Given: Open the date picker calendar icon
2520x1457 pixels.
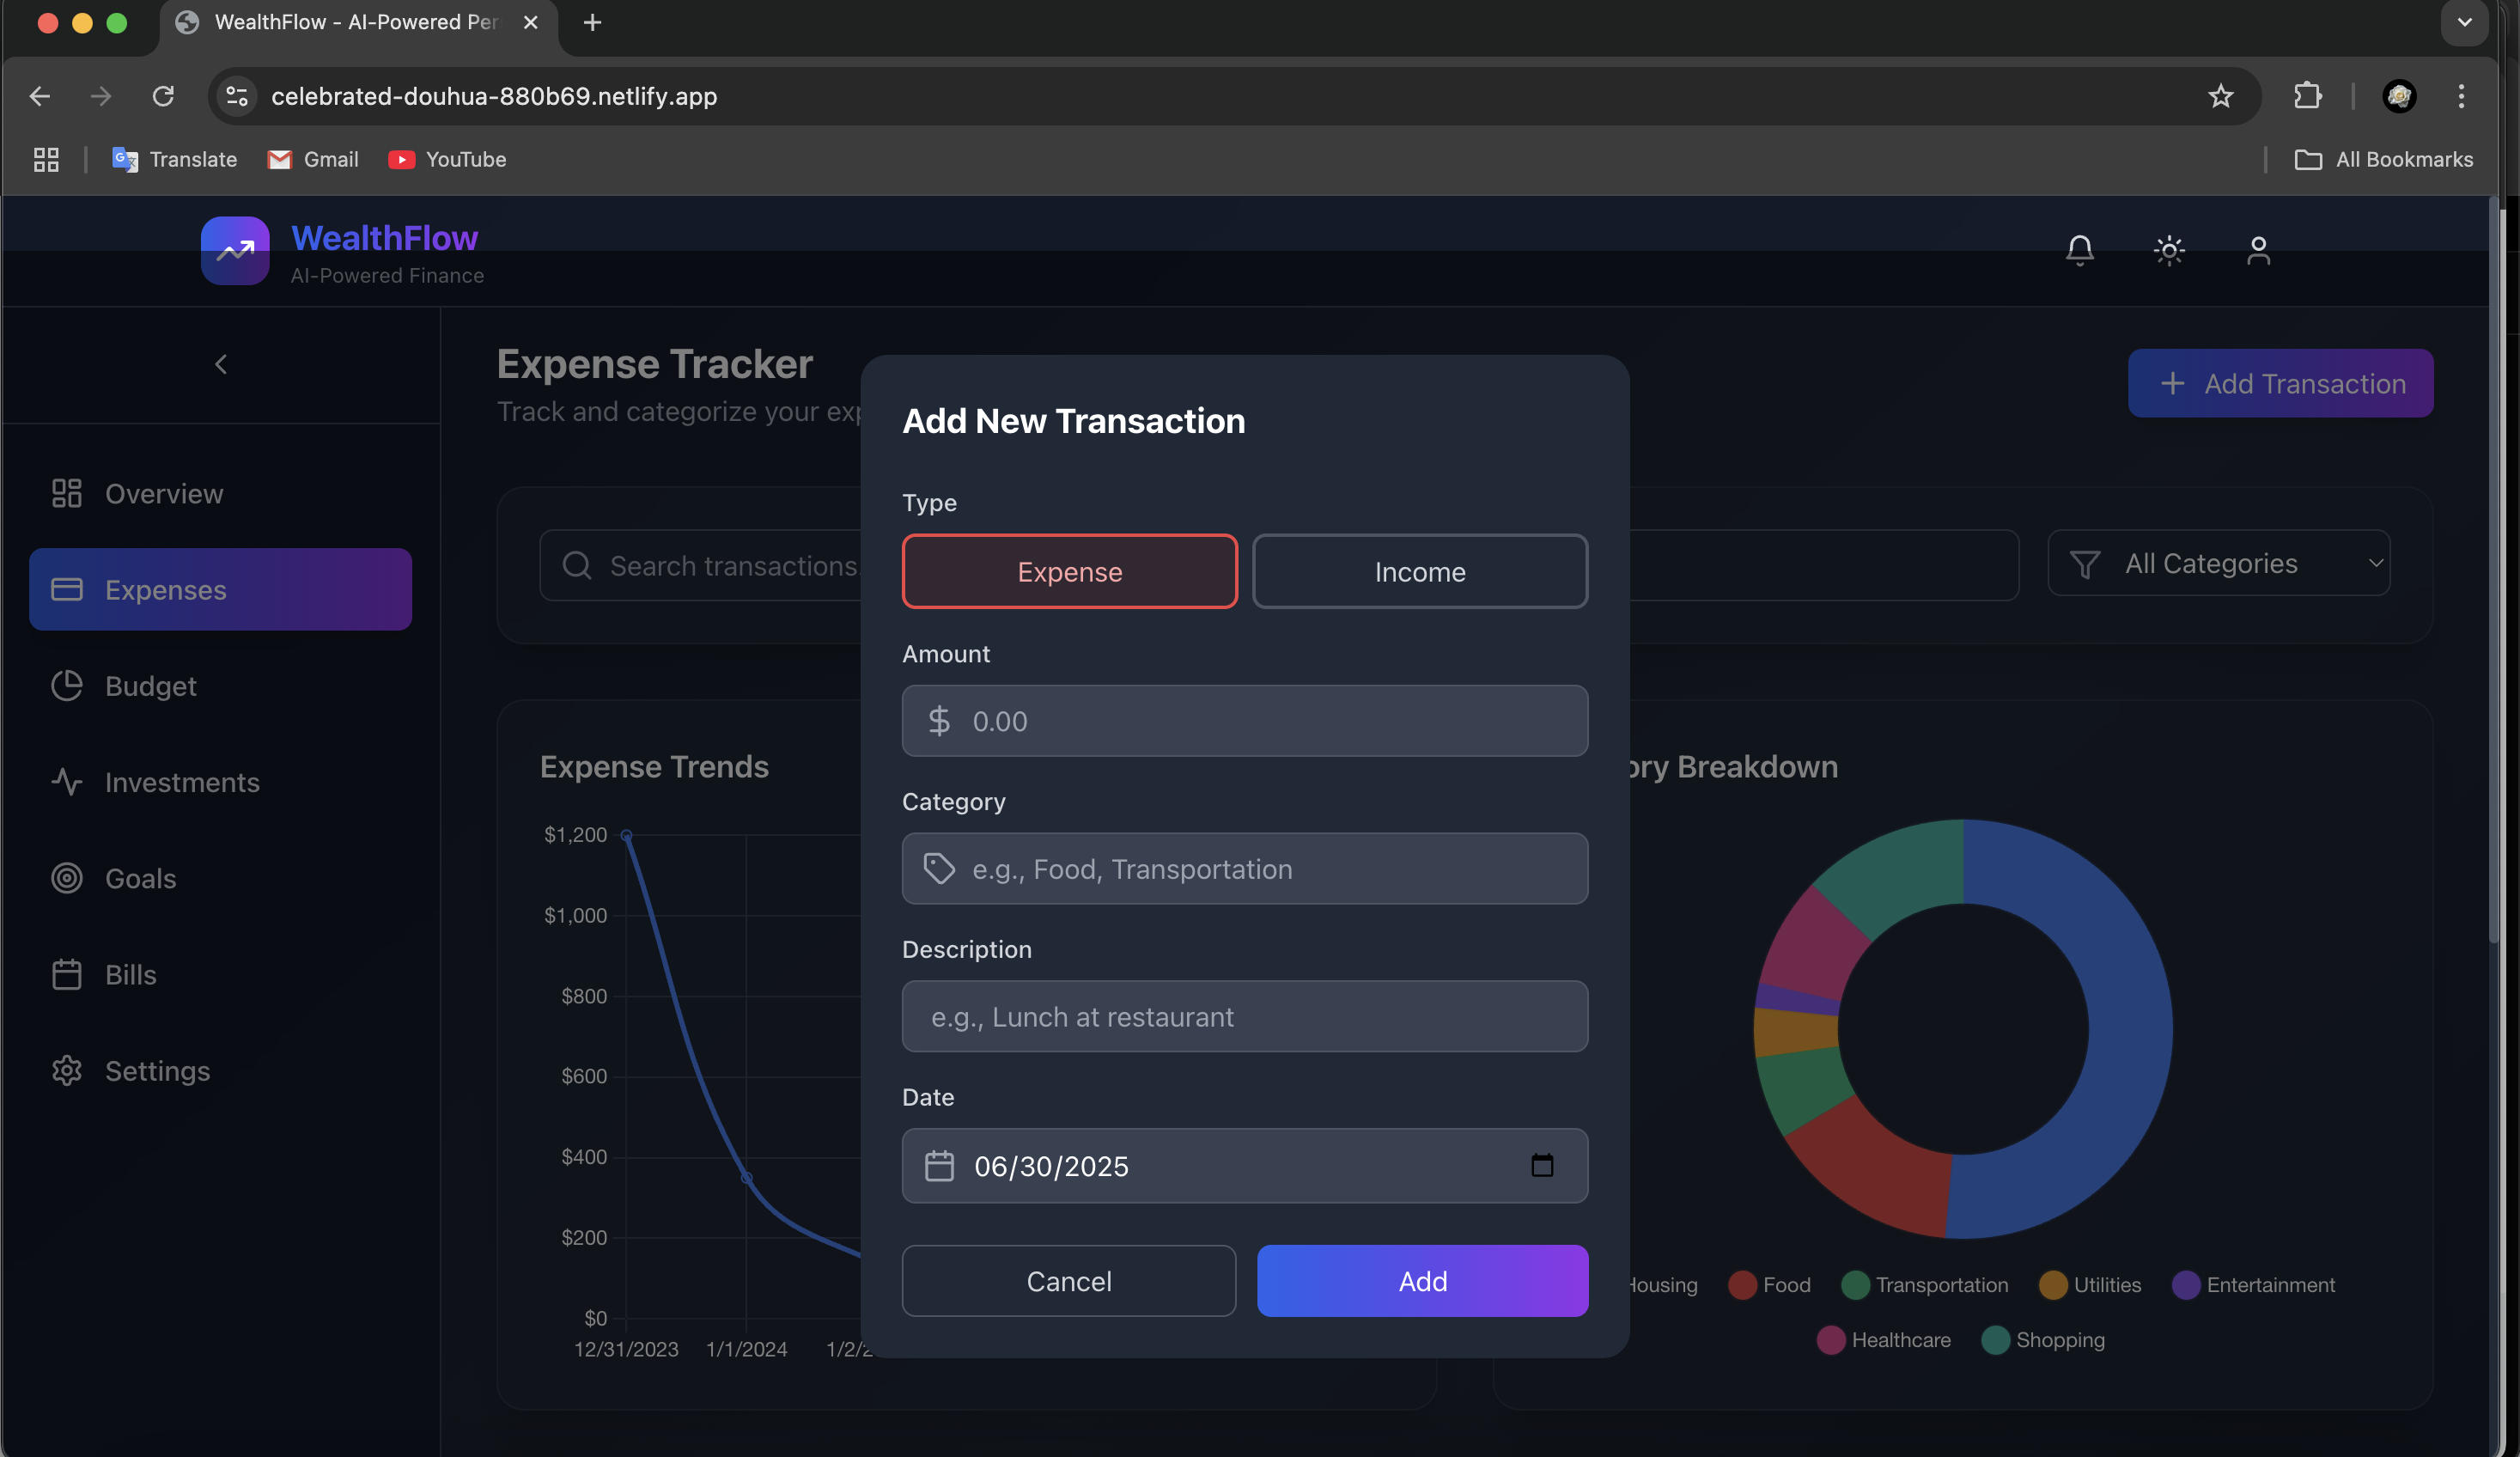Looking at the screenshot, I should point(1541,1165).
